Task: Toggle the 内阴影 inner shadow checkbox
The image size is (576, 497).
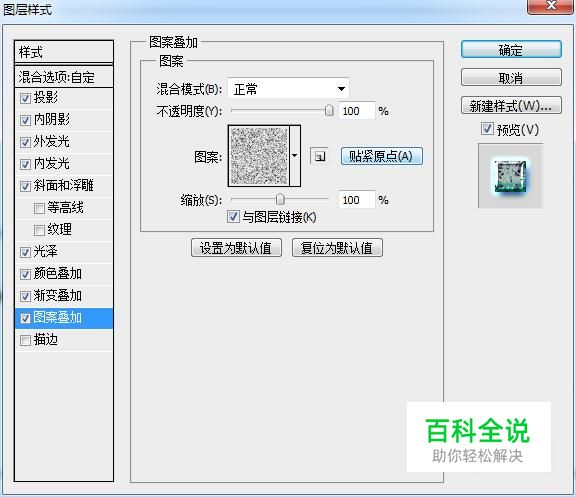Action: pos(25,120)
